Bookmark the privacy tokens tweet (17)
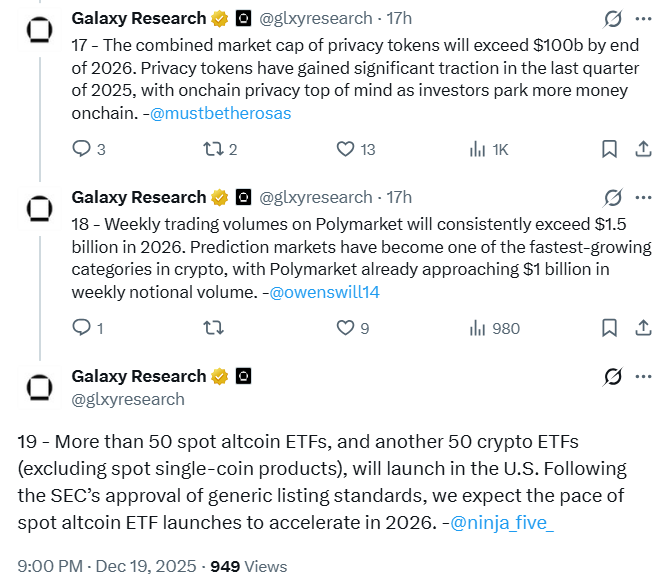 coord(609,149)
